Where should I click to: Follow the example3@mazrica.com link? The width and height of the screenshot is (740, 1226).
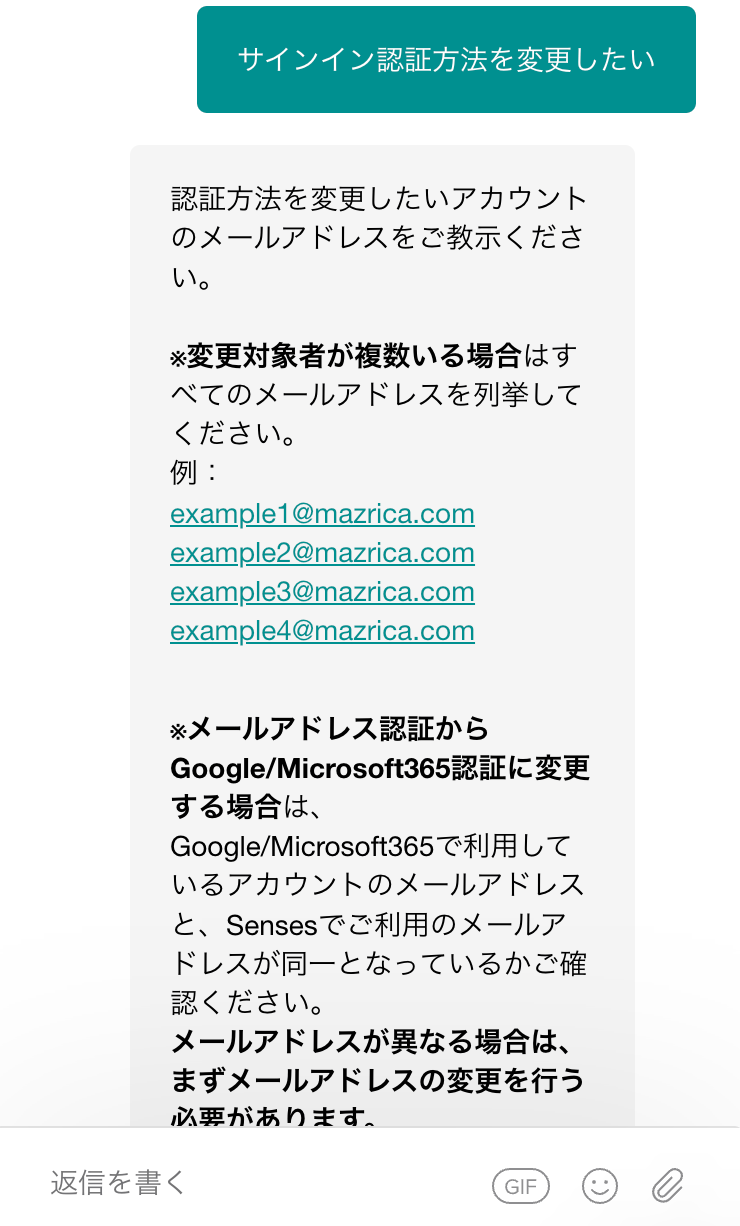pos(322,592)
